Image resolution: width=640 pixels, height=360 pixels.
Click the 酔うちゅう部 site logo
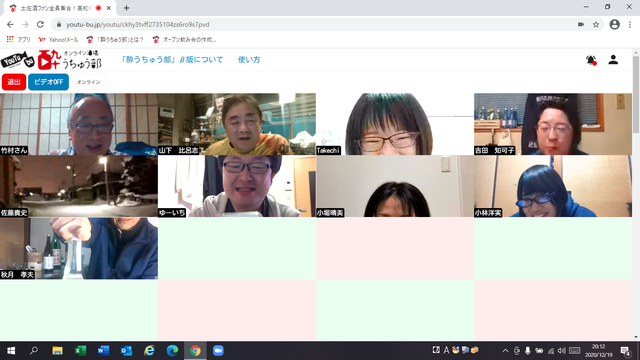[69, 60]
